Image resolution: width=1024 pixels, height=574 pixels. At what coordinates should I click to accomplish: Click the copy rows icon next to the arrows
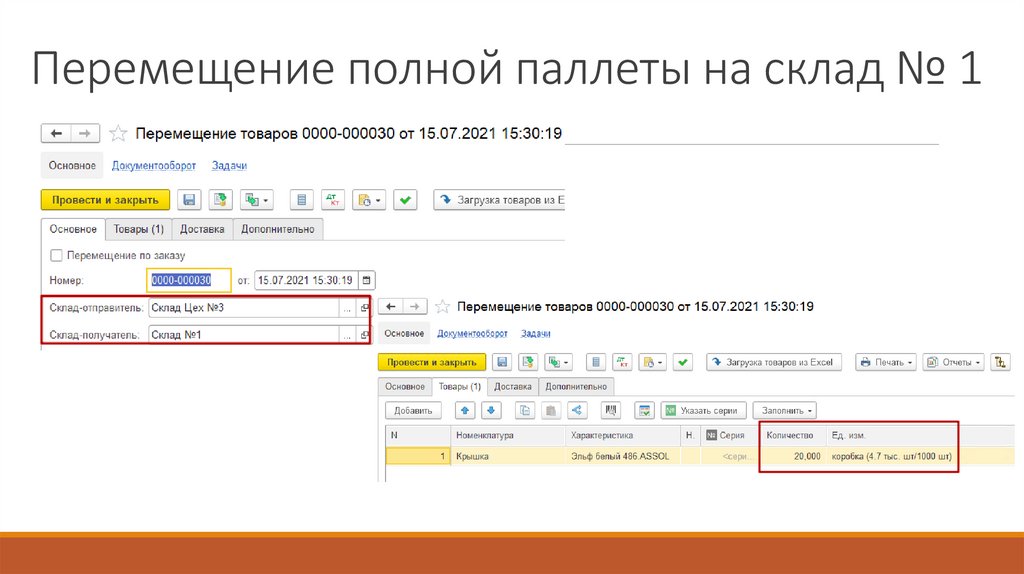pos(525,410)
